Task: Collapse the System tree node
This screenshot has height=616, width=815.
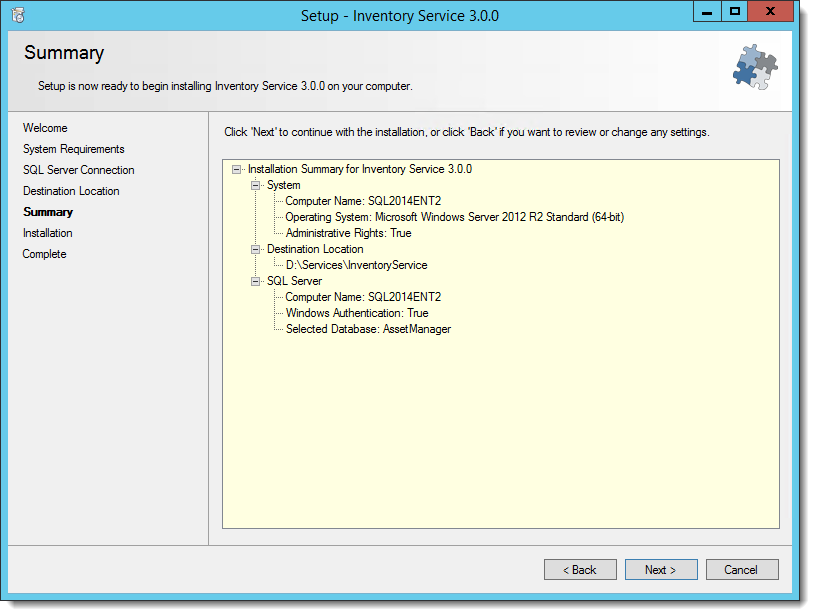Action: click(255, 185)
